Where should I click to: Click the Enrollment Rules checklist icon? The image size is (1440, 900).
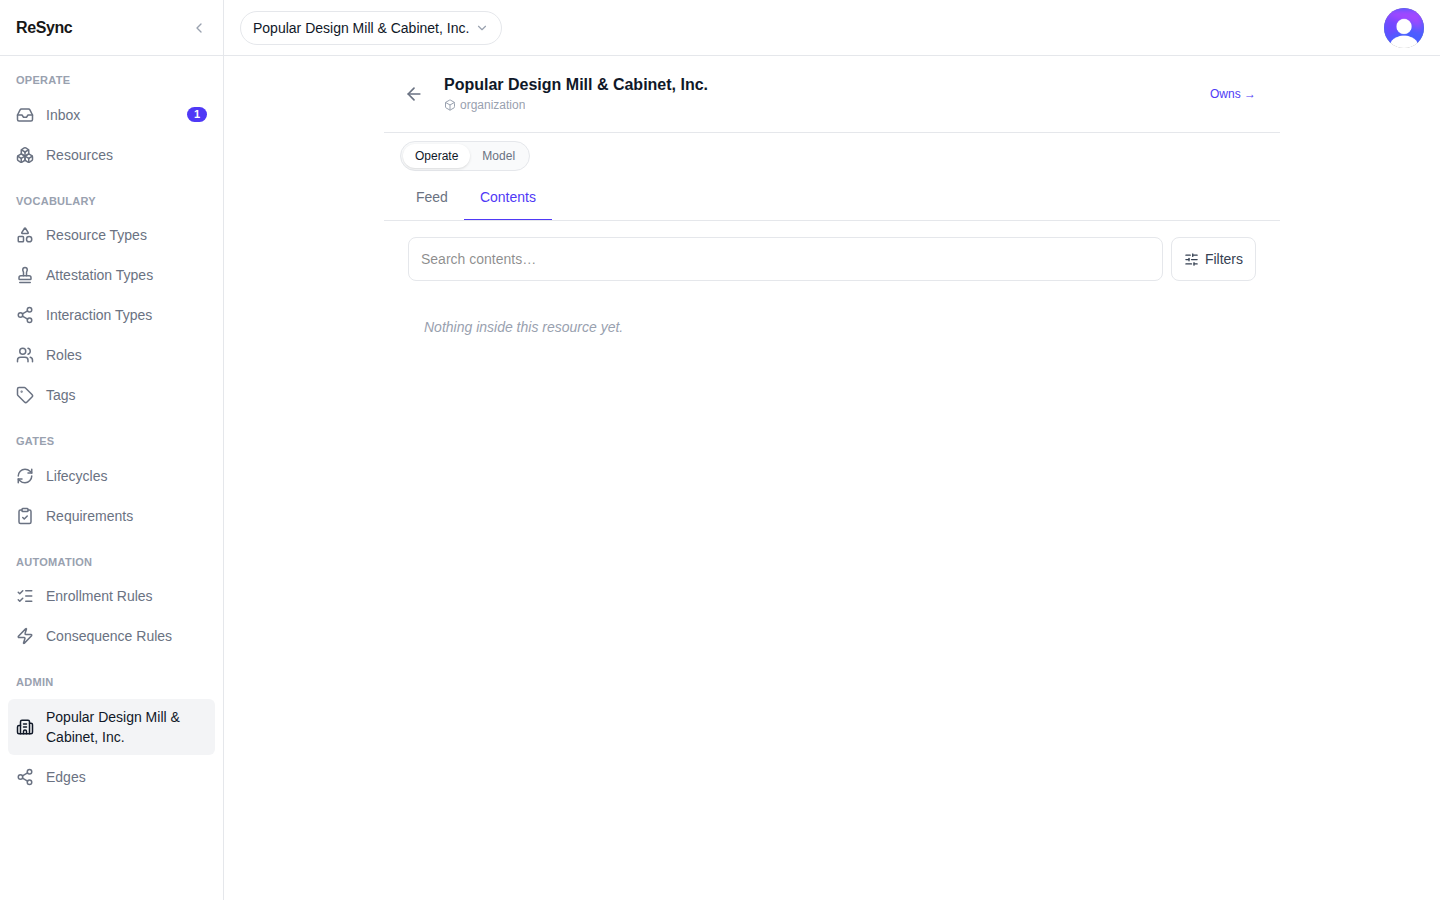click(25, 596)
